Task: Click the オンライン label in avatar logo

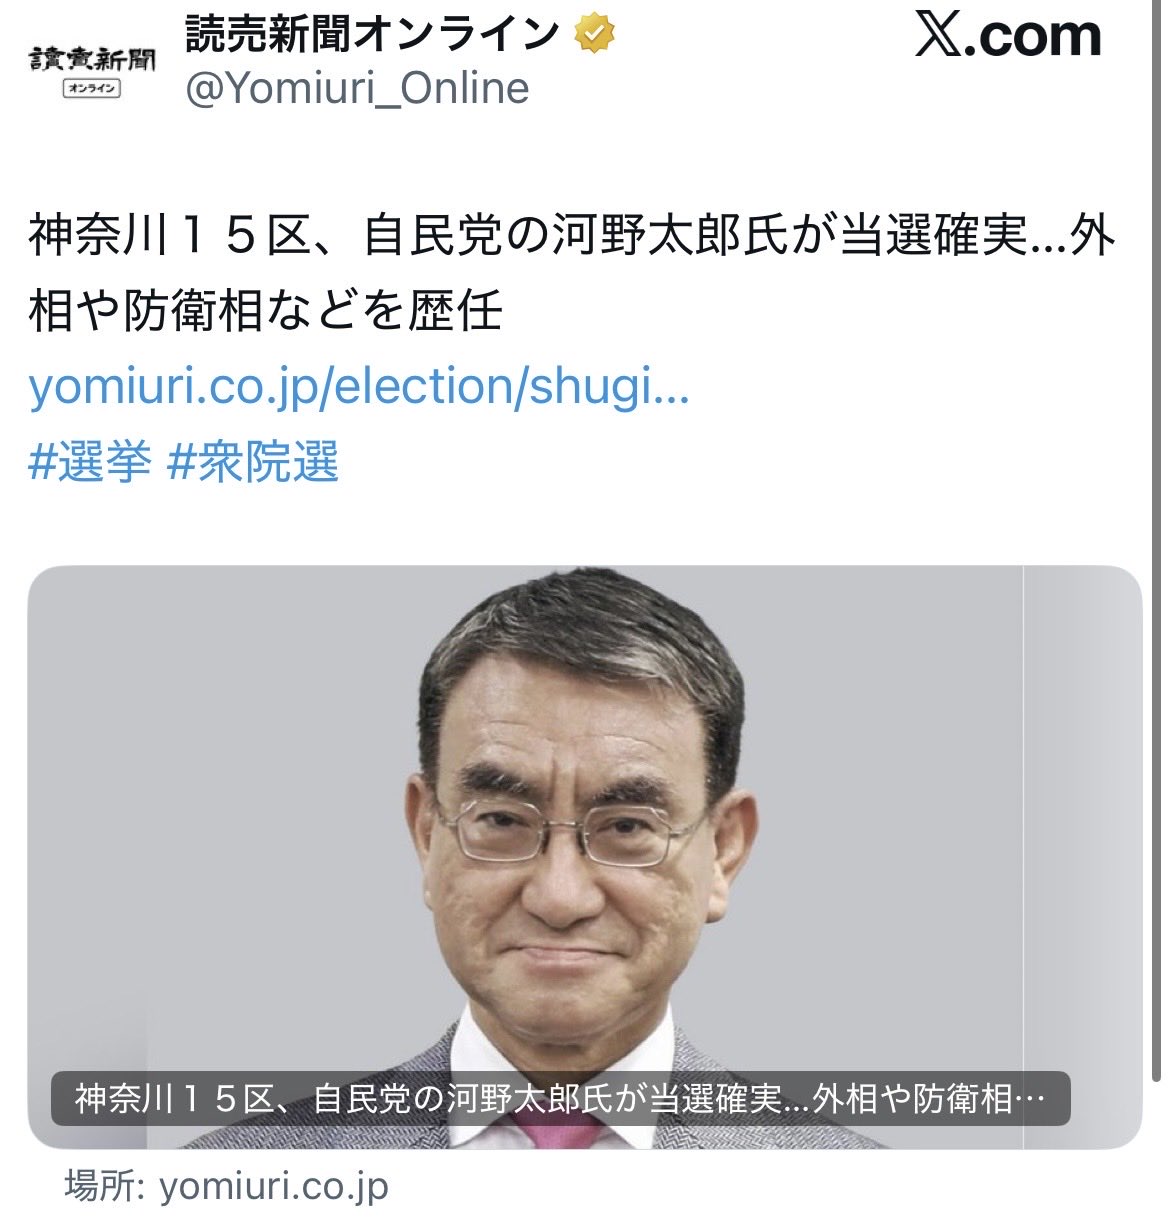Action: pyautogui.click(x=92, y=89)
